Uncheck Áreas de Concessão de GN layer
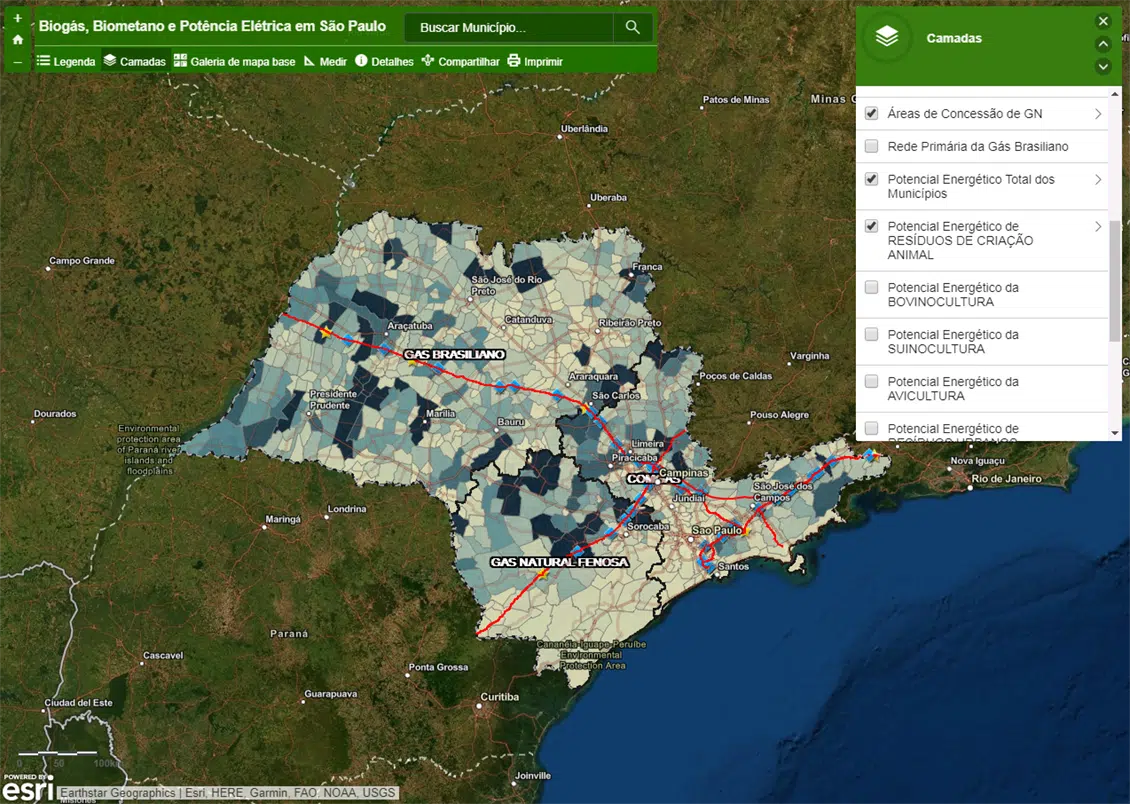Screen dimensions: 1130x804 click(x=871, y=113)
